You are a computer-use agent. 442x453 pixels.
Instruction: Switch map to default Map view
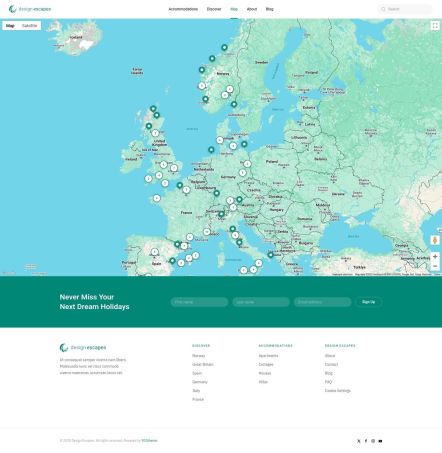10,26
